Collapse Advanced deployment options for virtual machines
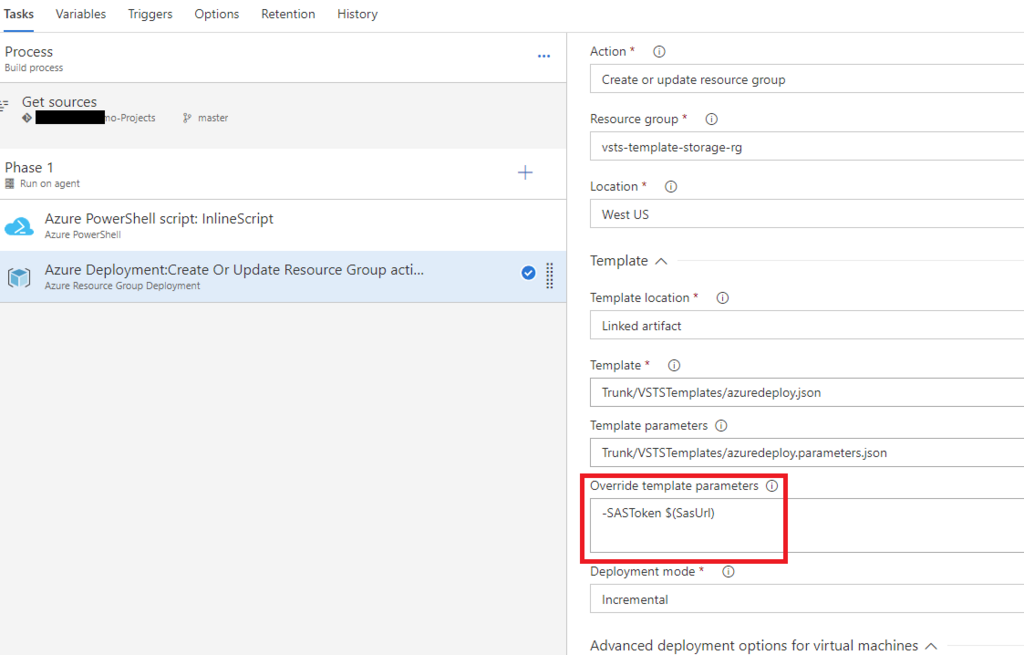 point(931,646)
